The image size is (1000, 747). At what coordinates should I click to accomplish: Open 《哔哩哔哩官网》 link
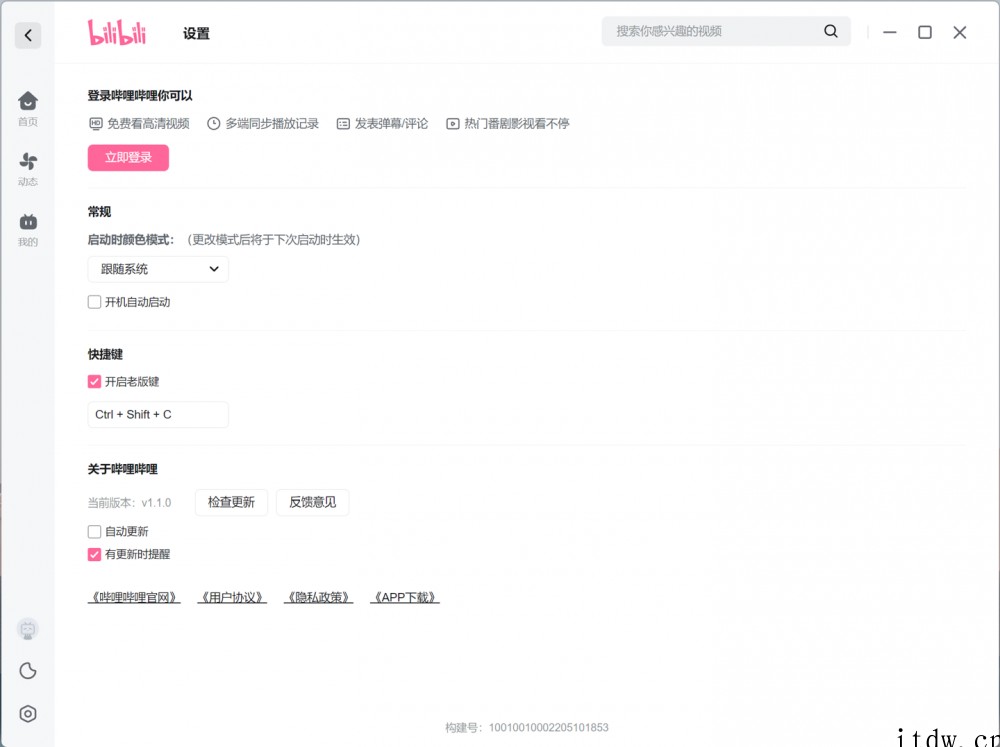[134, 598]
